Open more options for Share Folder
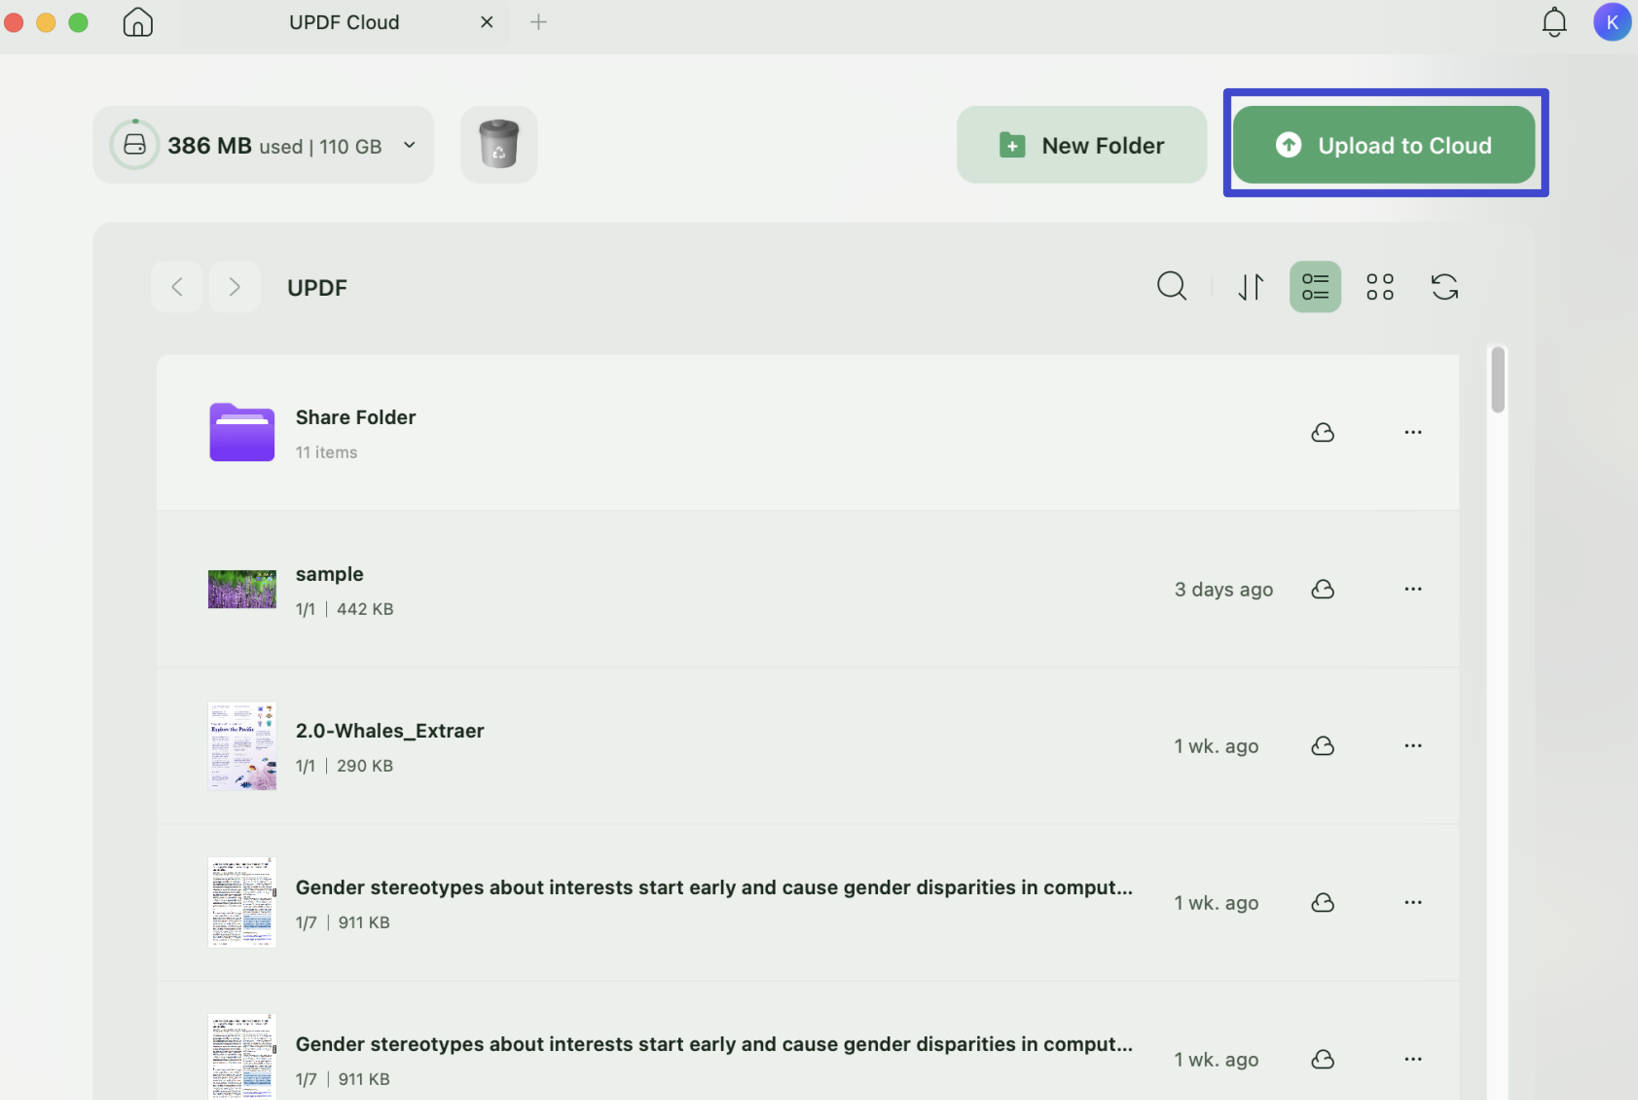Screen dimensions: 1638x1100 (x=1413, y=432)
